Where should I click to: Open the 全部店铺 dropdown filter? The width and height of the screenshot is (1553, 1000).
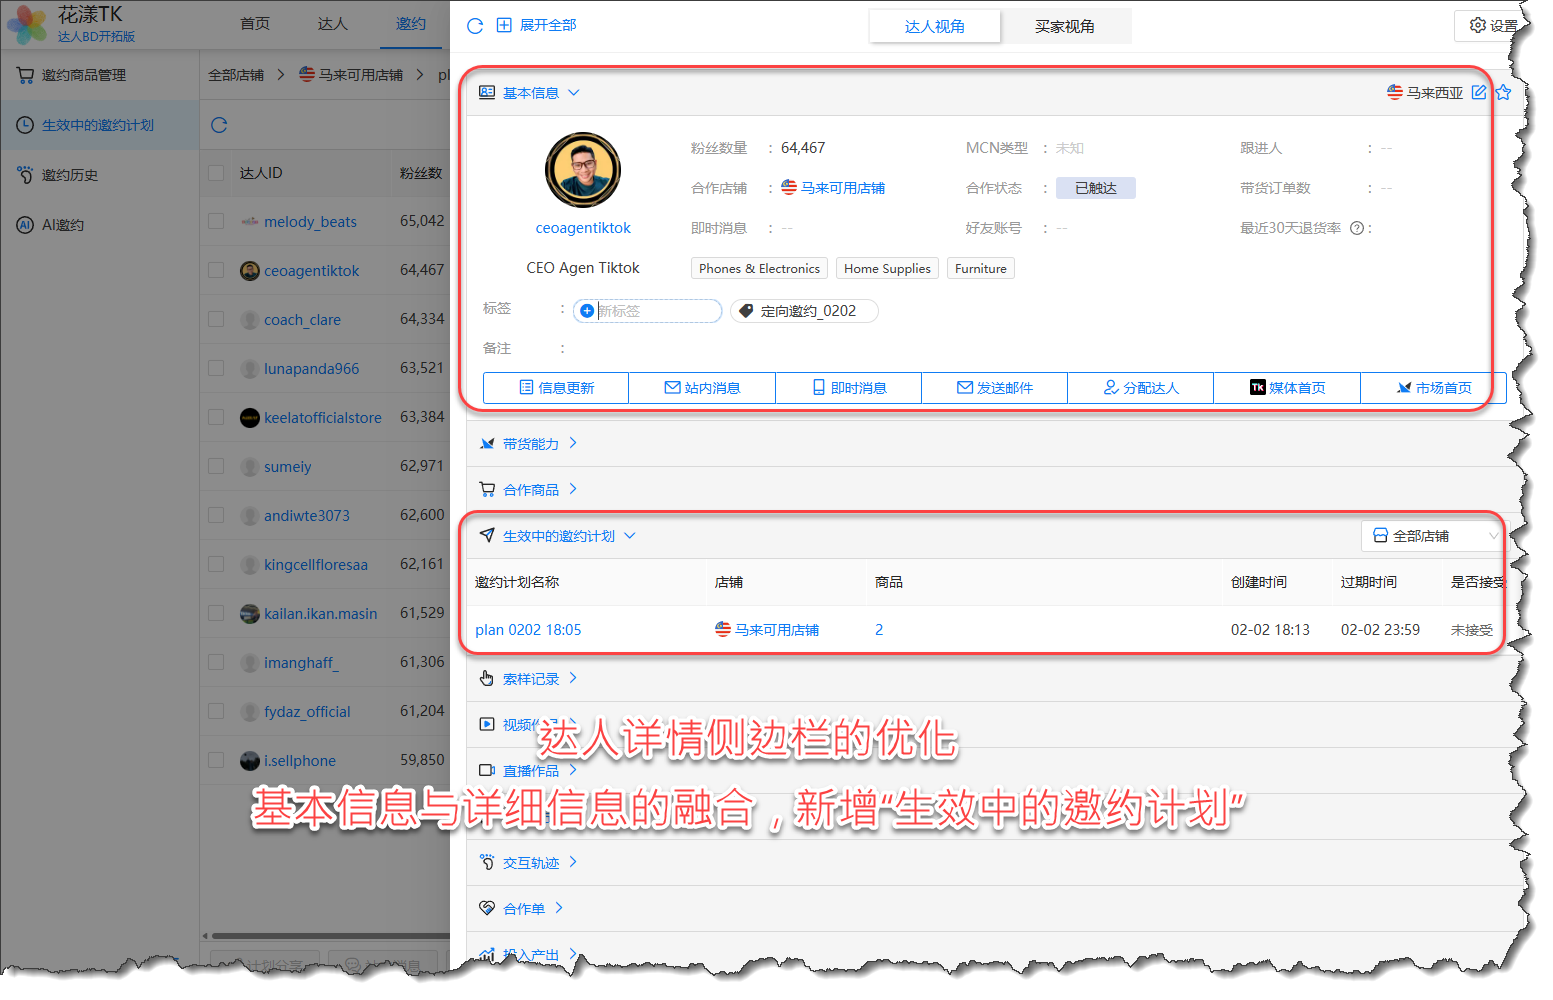pyautogui.click(x=1432, y=536)
